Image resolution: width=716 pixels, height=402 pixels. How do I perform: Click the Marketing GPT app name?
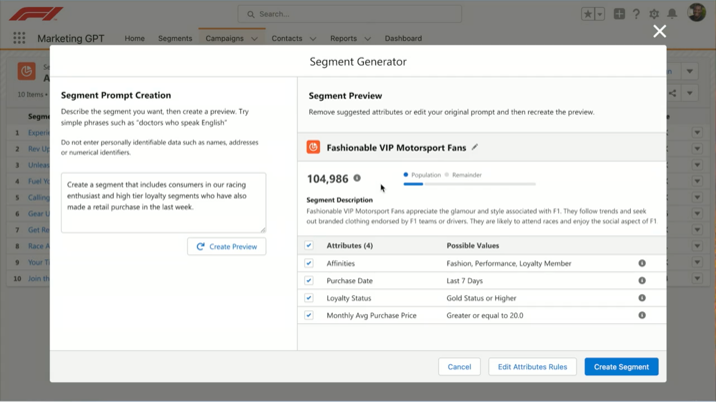[x=71, y=38]
